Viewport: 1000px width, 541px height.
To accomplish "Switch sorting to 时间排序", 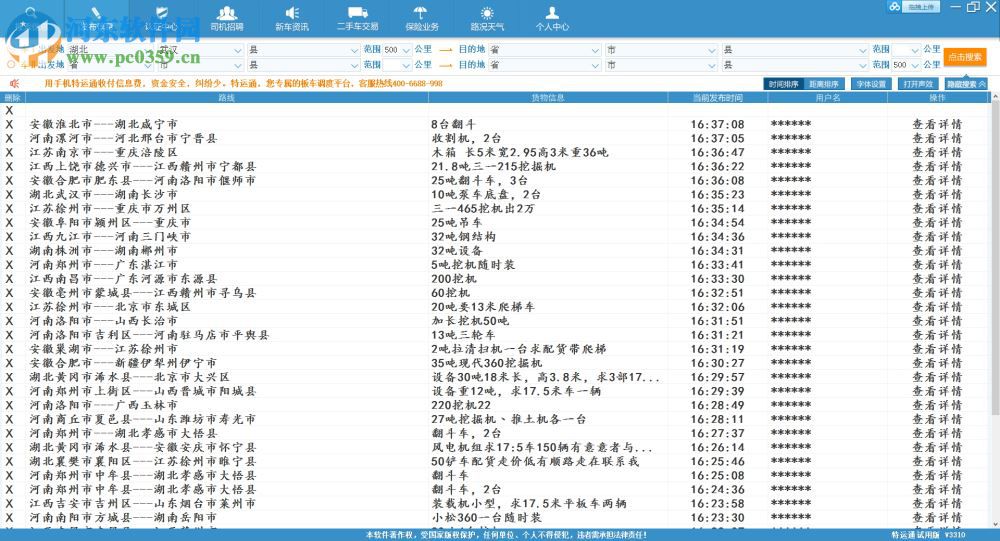I will point(784,84).
